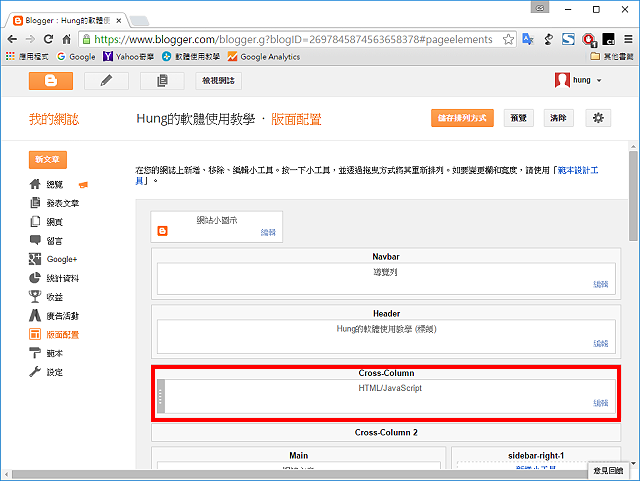Open 統計資料 stats in sidebar
The width and height of the screenshot is (641, 482).
click(63, 278)
